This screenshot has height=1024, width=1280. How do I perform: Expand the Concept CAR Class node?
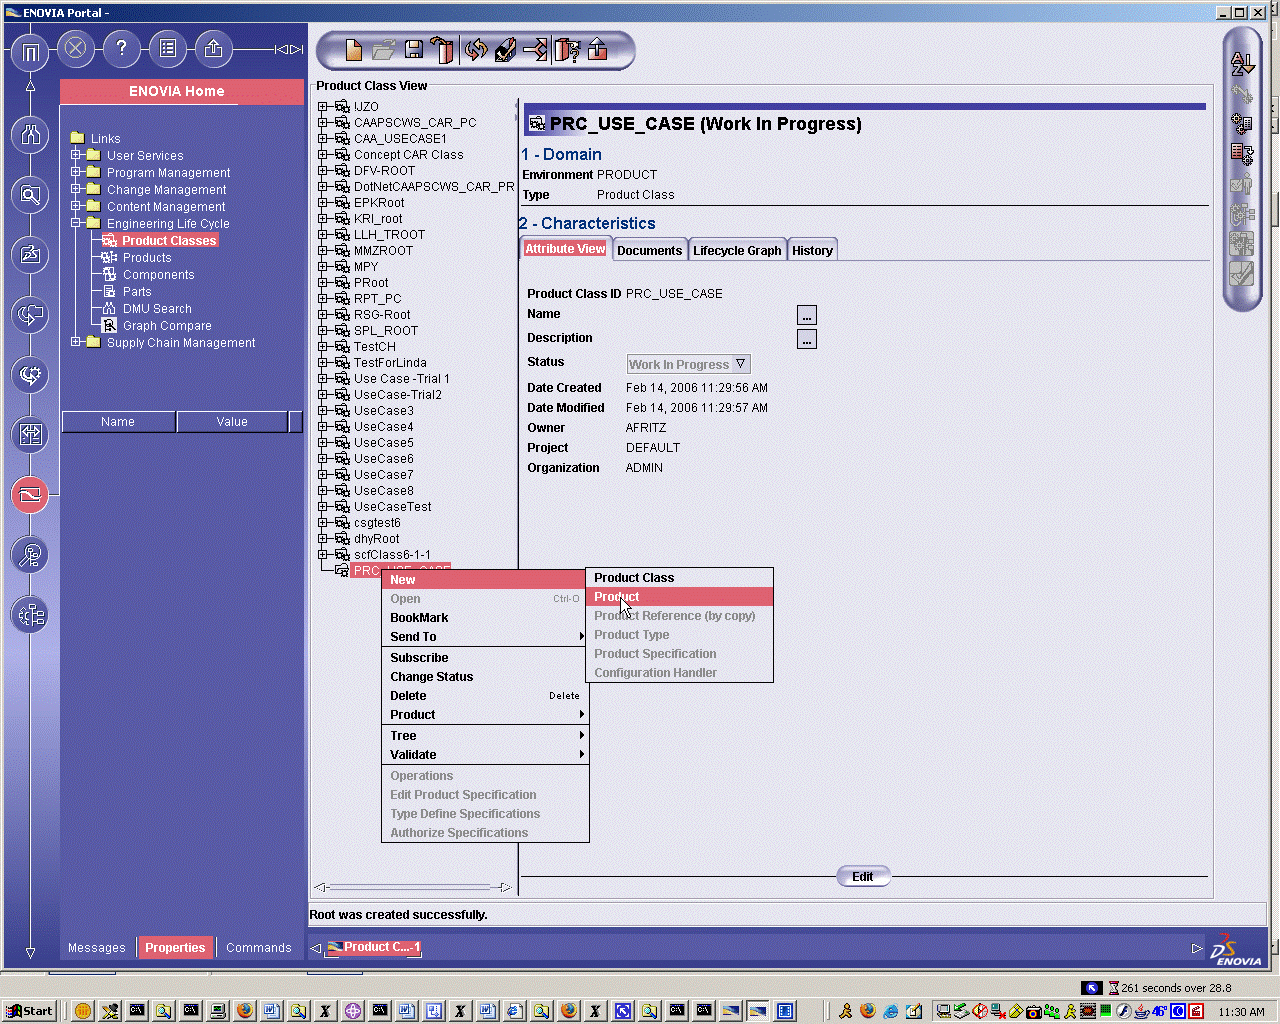coord(323,154)
